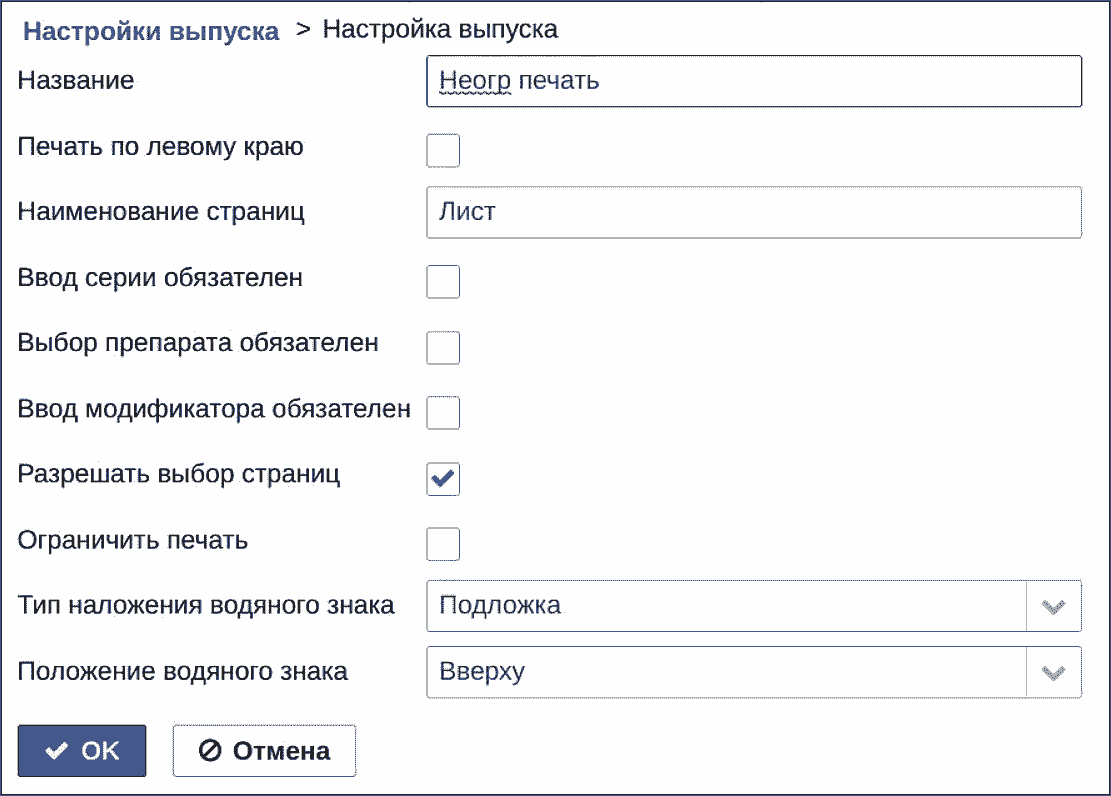The width and height of the screenshot is (1111, 796).
Task: Open the Настройки выпуска breadcrumb link
Action: [x=151, y=31]
